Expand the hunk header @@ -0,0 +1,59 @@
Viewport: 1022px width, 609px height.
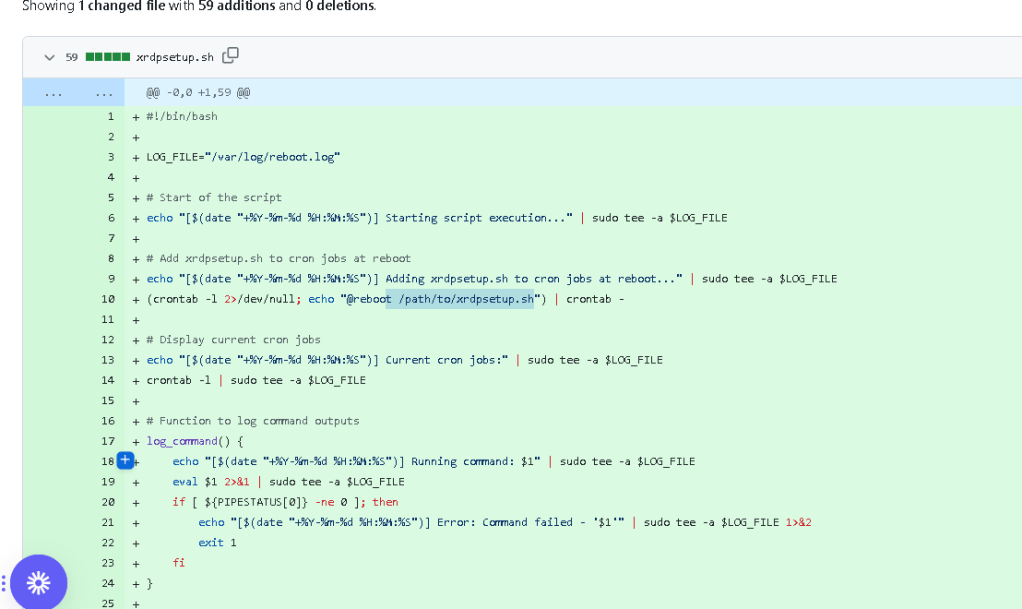[198, 93]
